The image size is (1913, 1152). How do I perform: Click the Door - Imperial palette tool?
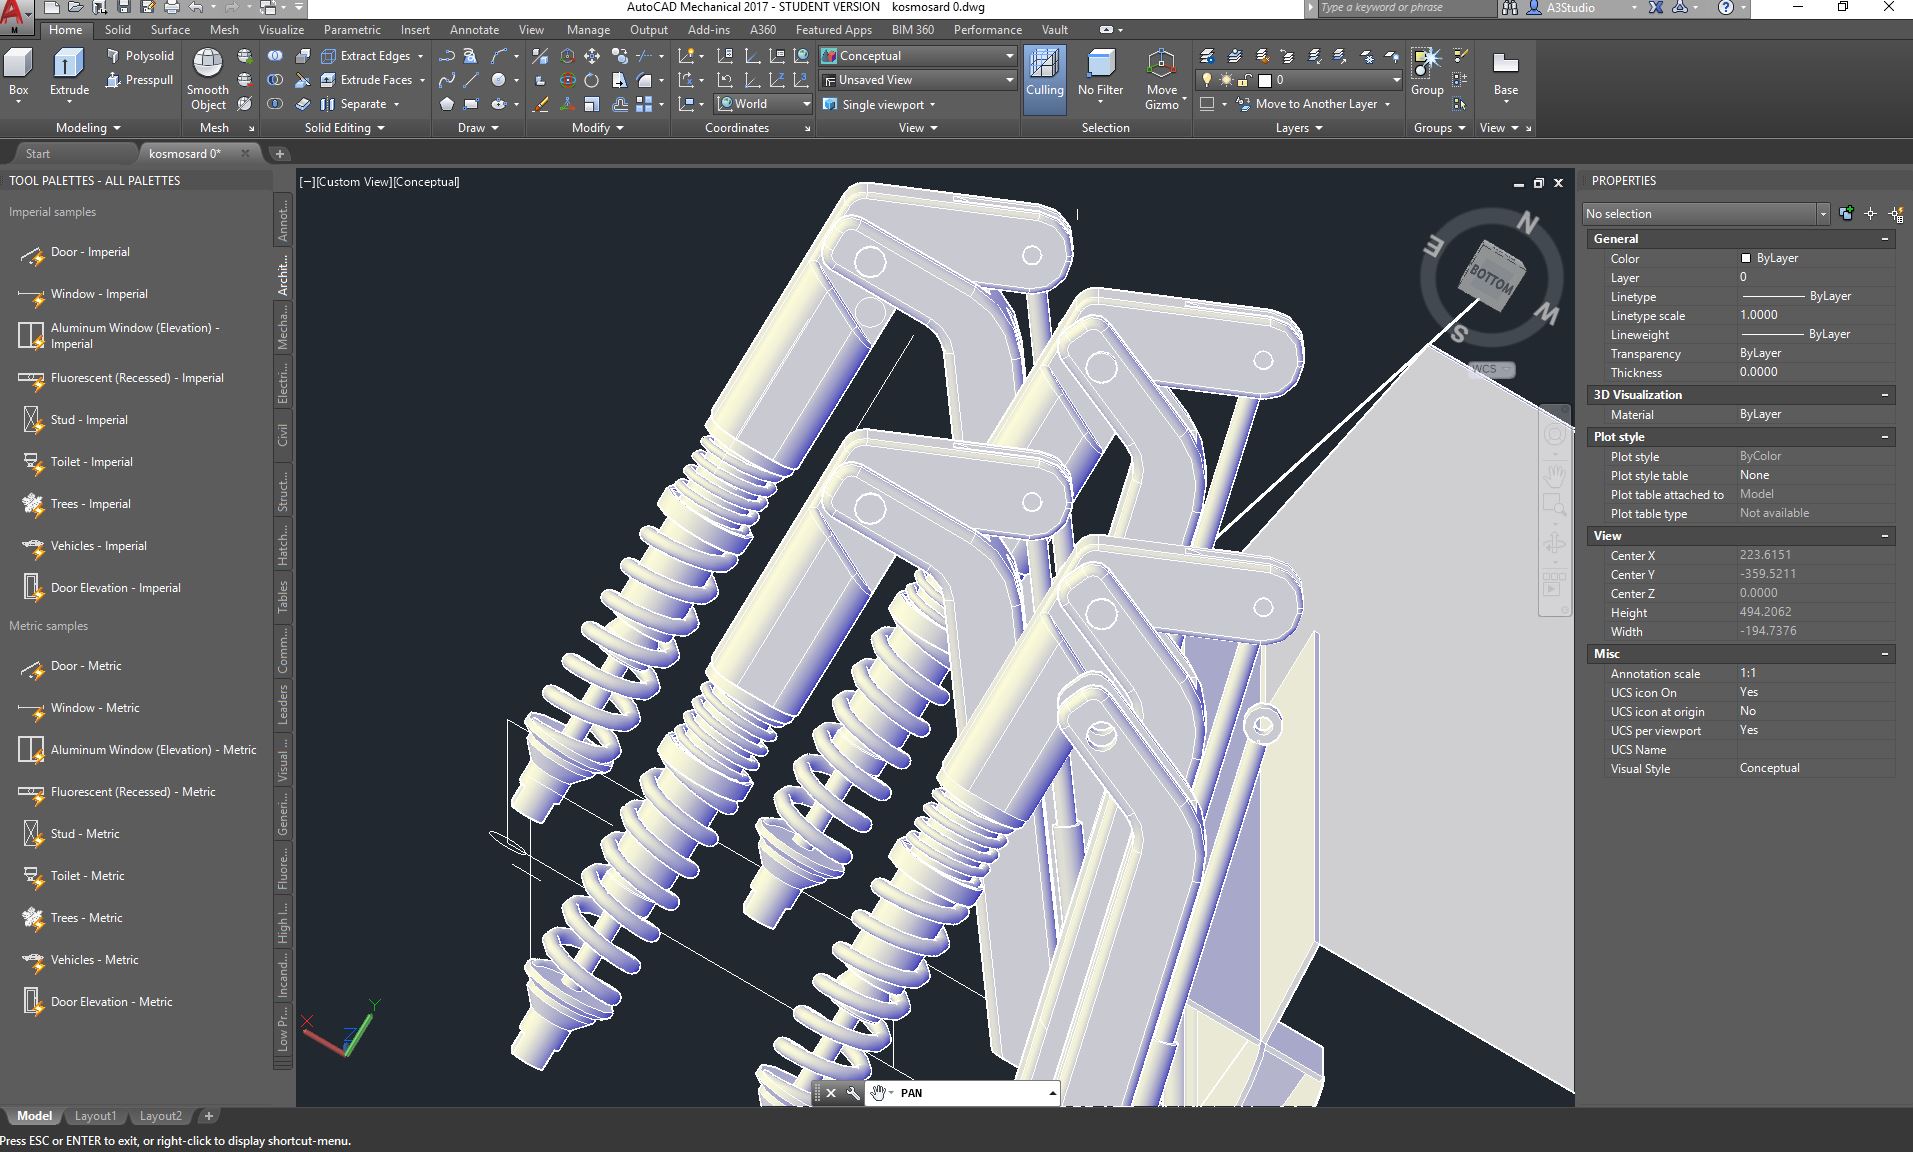(x=75, y=252)
